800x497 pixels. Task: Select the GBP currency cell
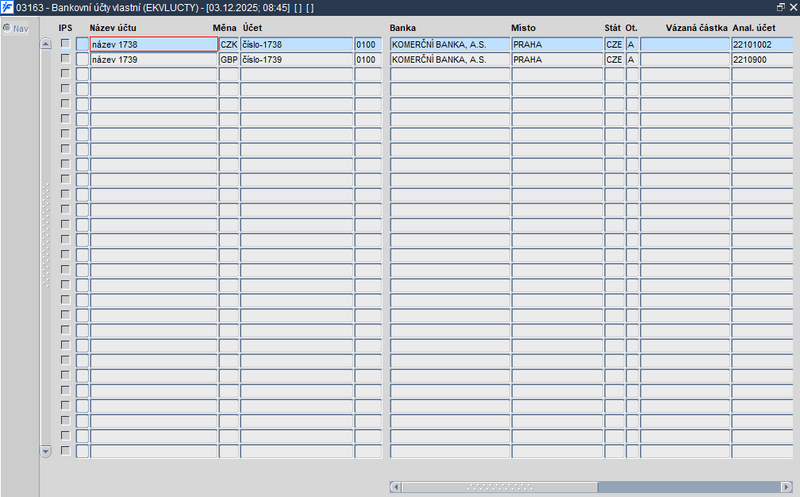[229, 60]
